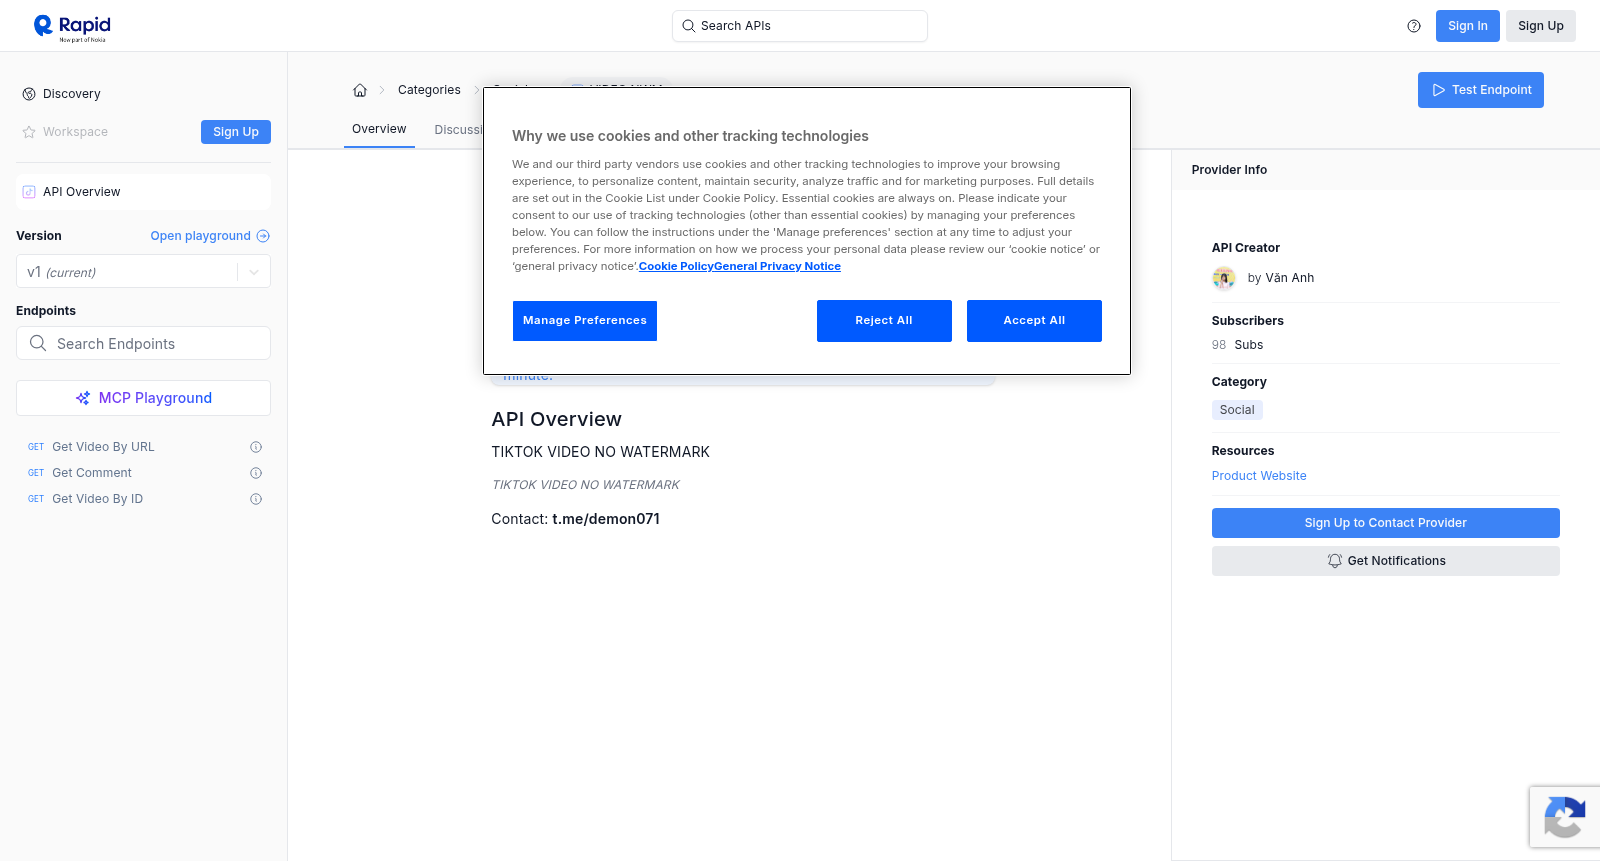Select the Get Video By URL endpoint
Viewport: 1600px width, 861px height.
pyautogui.click(x=103, y=447)
